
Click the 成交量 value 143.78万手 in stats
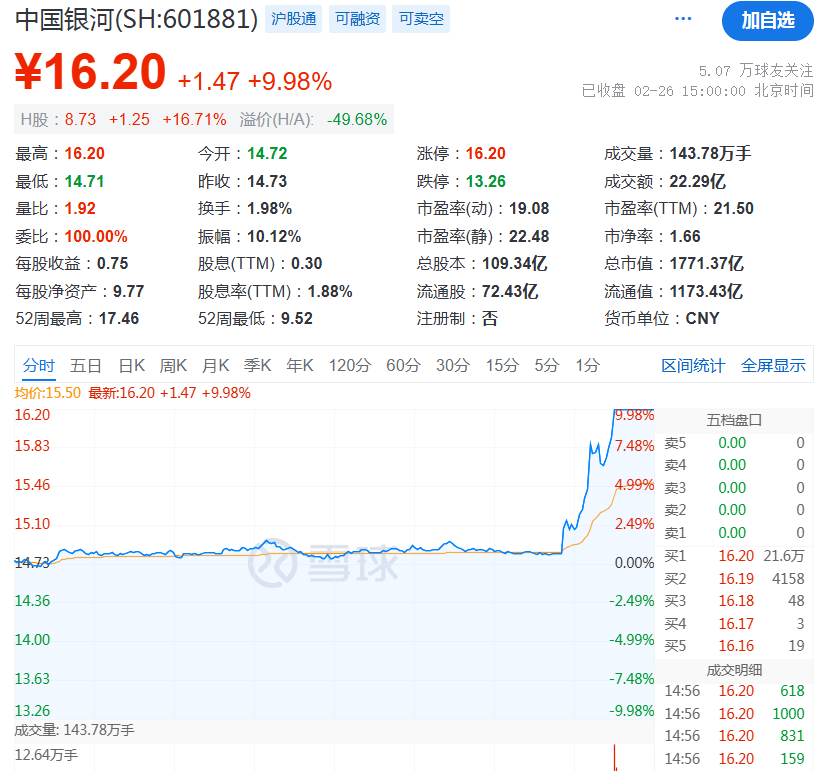click(710, 154)
